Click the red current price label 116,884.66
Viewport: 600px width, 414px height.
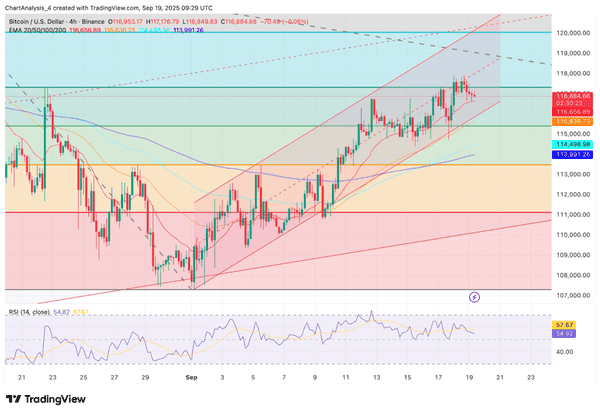[x=574, y=96]
